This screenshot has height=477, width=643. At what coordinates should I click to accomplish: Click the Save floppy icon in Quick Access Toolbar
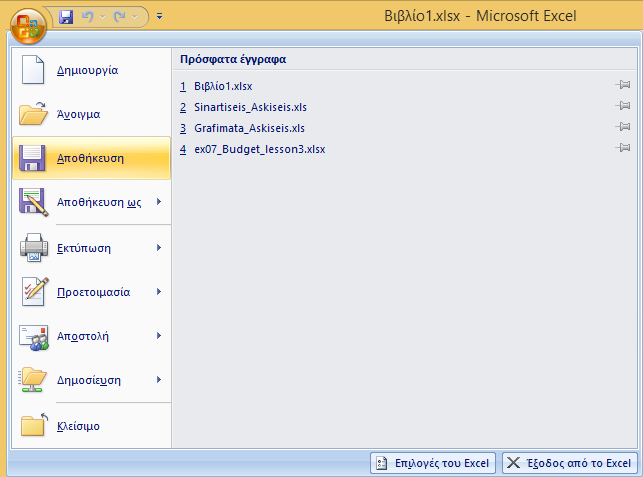[x=66, y=17]
